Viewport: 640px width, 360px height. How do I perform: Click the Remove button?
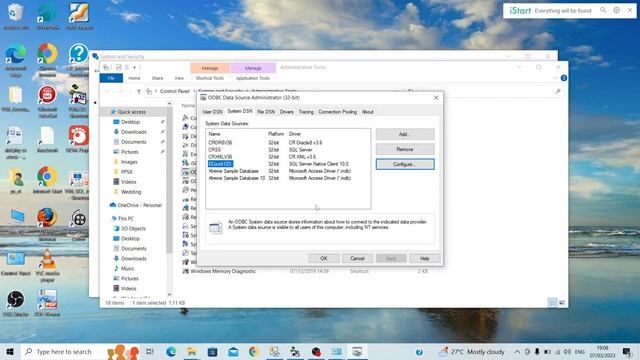405,149
